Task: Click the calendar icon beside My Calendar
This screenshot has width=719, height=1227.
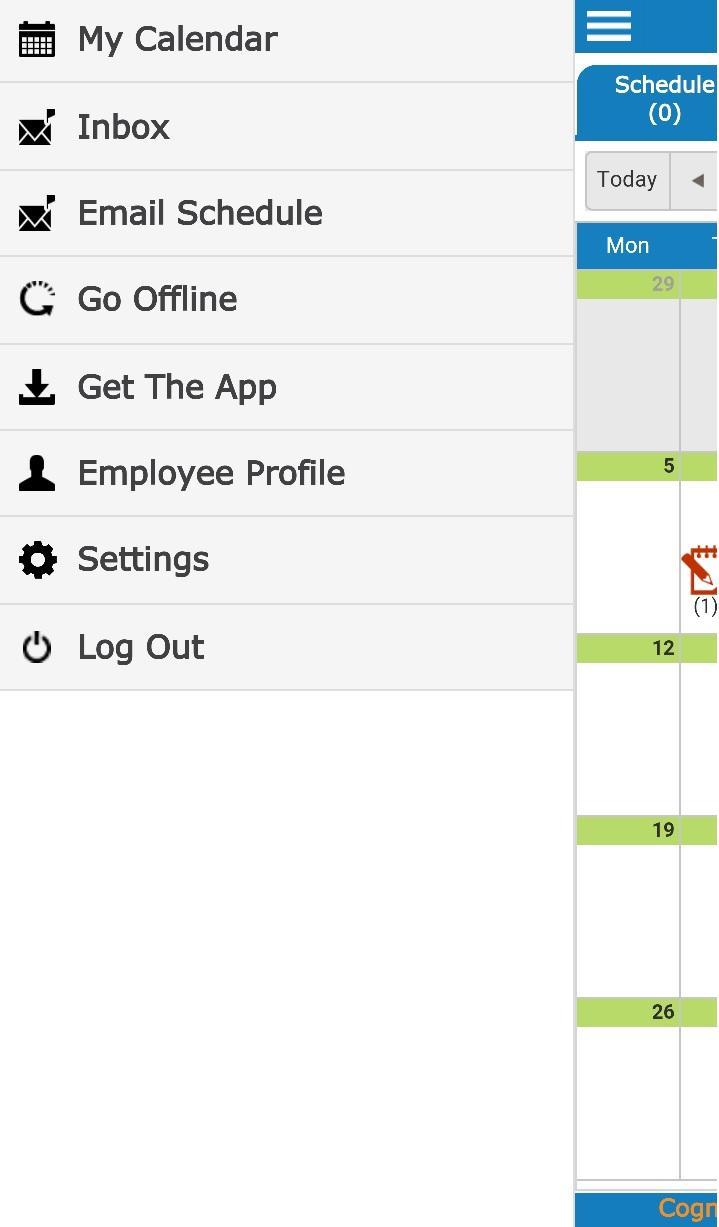Action: (x=37, y=40)
